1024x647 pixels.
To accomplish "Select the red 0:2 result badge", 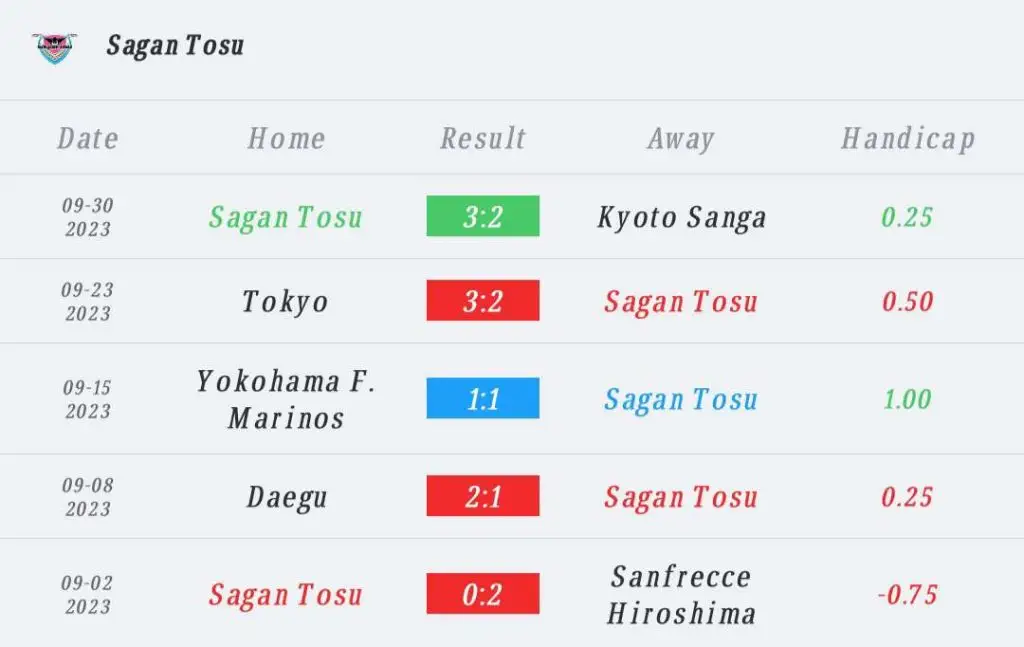I will [483, 593].
